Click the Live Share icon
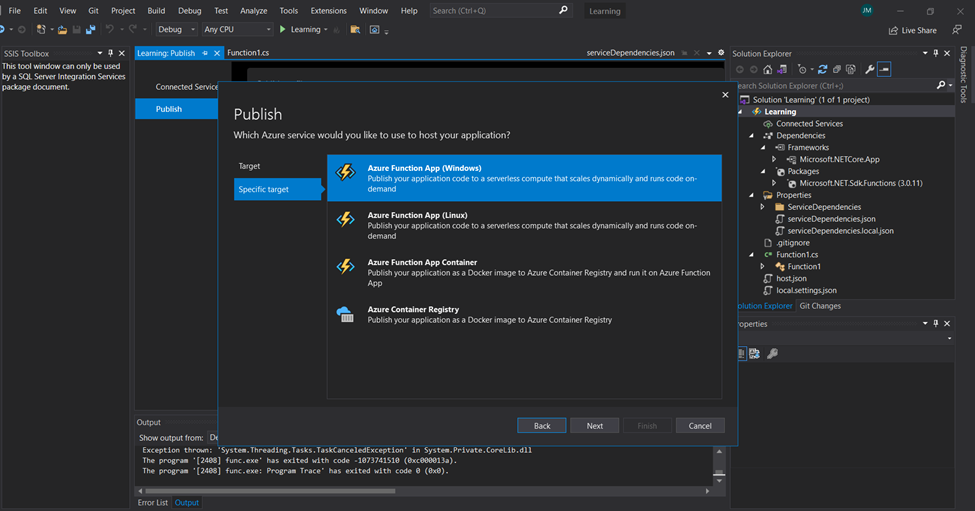 pyautogui.click(x=894, y=30)
